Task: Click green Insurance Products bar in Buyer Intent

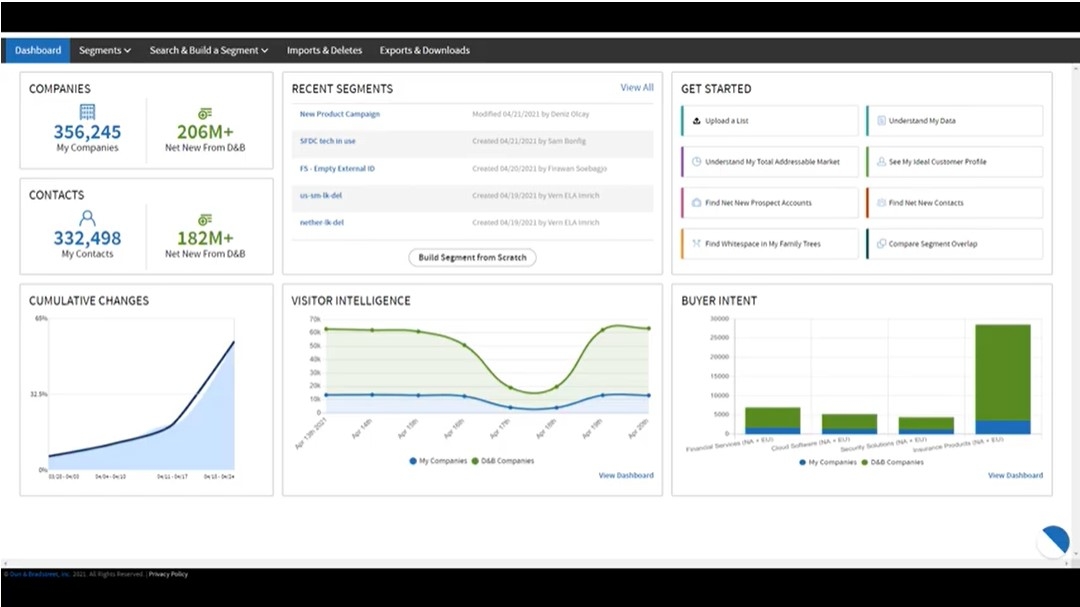Action: 1002,370
